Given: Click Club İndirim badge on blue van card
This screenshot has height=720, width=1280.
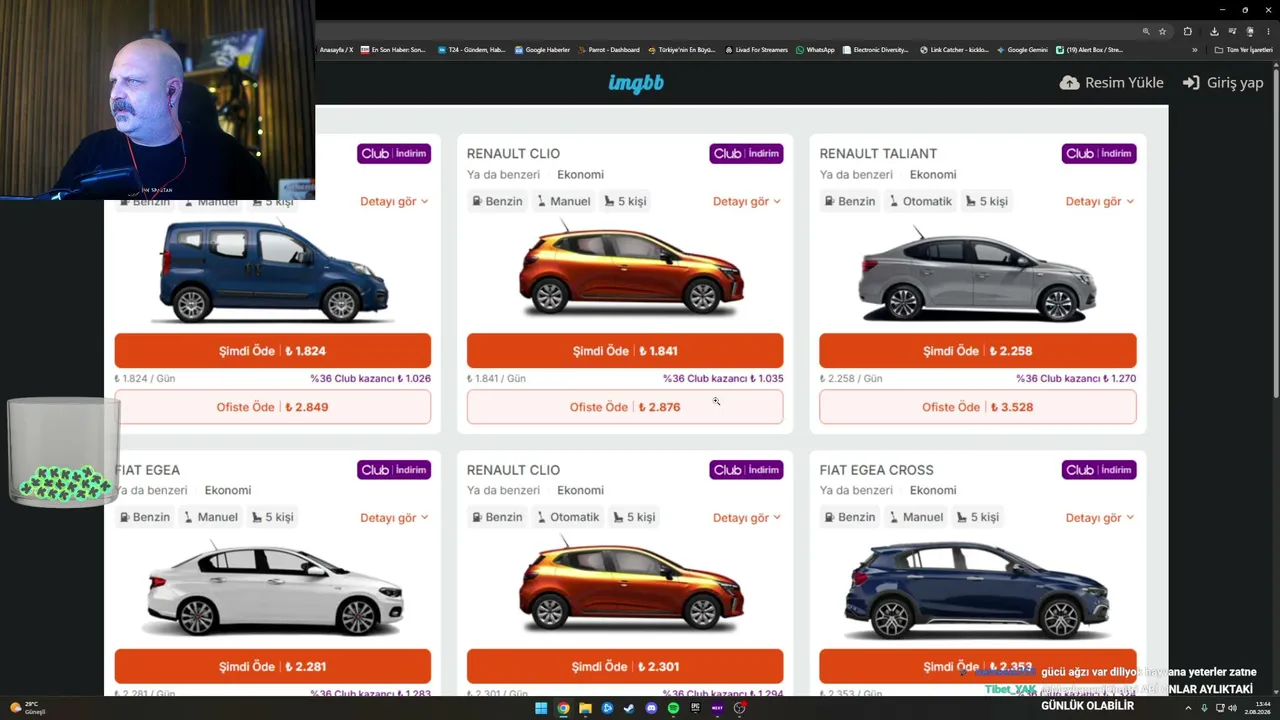Looking at the screenshot, I should 394,154.
